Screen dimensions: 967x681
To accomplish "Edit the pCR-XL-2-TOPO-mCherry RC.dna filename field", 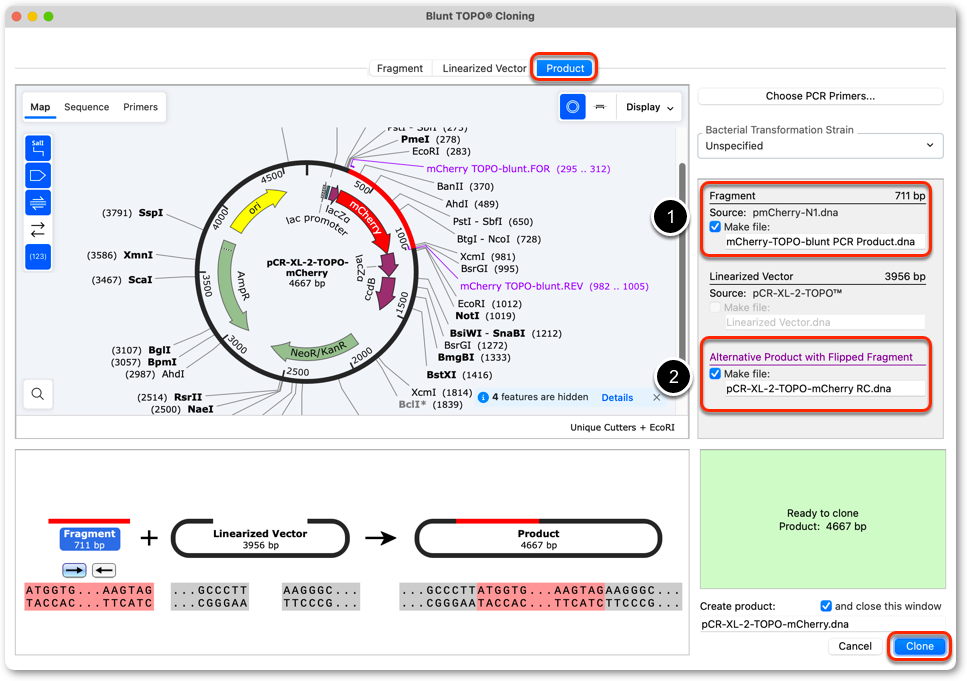I will [x=825, y=389].
